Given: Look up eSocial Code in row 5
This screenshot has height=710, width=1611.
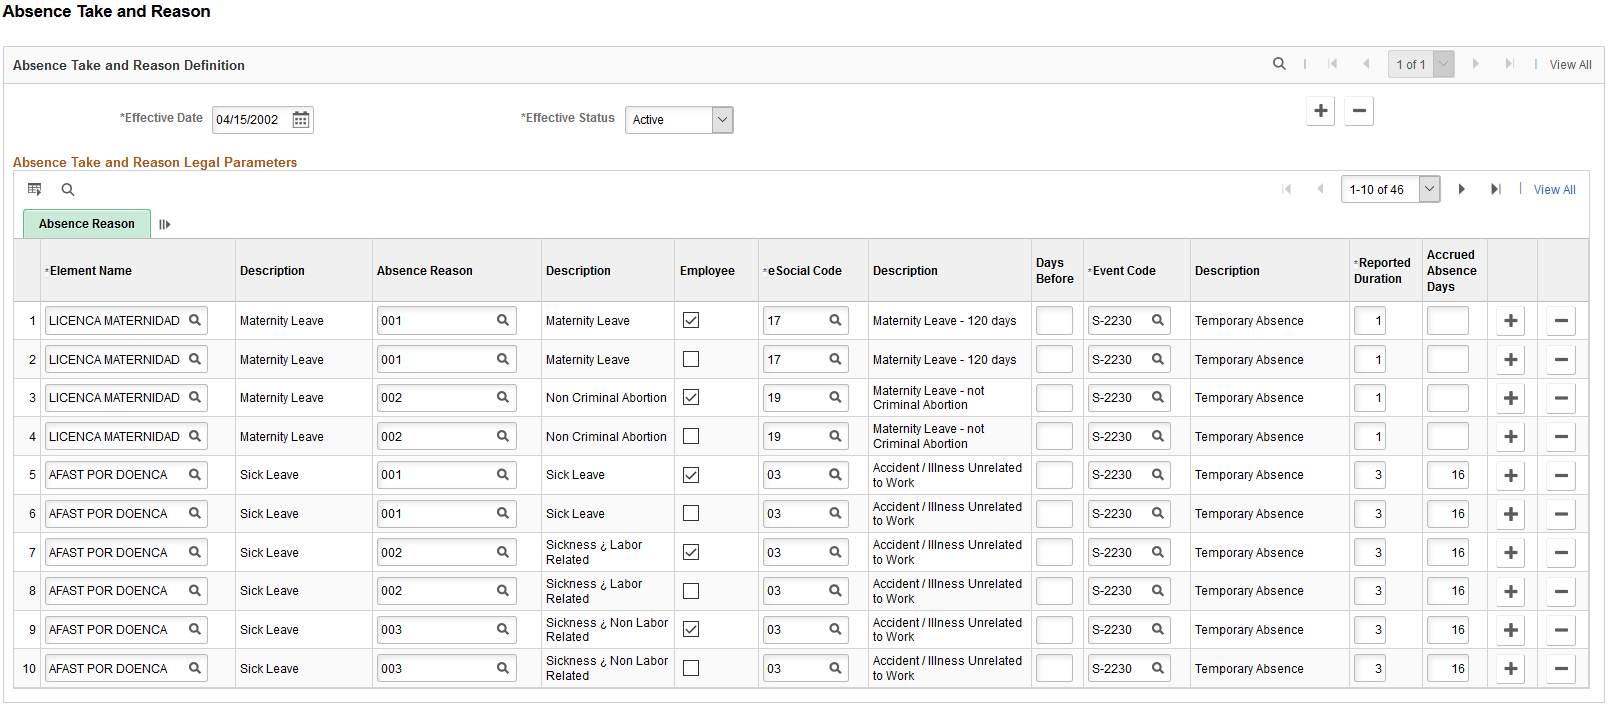Looking at the screenshot, I should [835, 475].
